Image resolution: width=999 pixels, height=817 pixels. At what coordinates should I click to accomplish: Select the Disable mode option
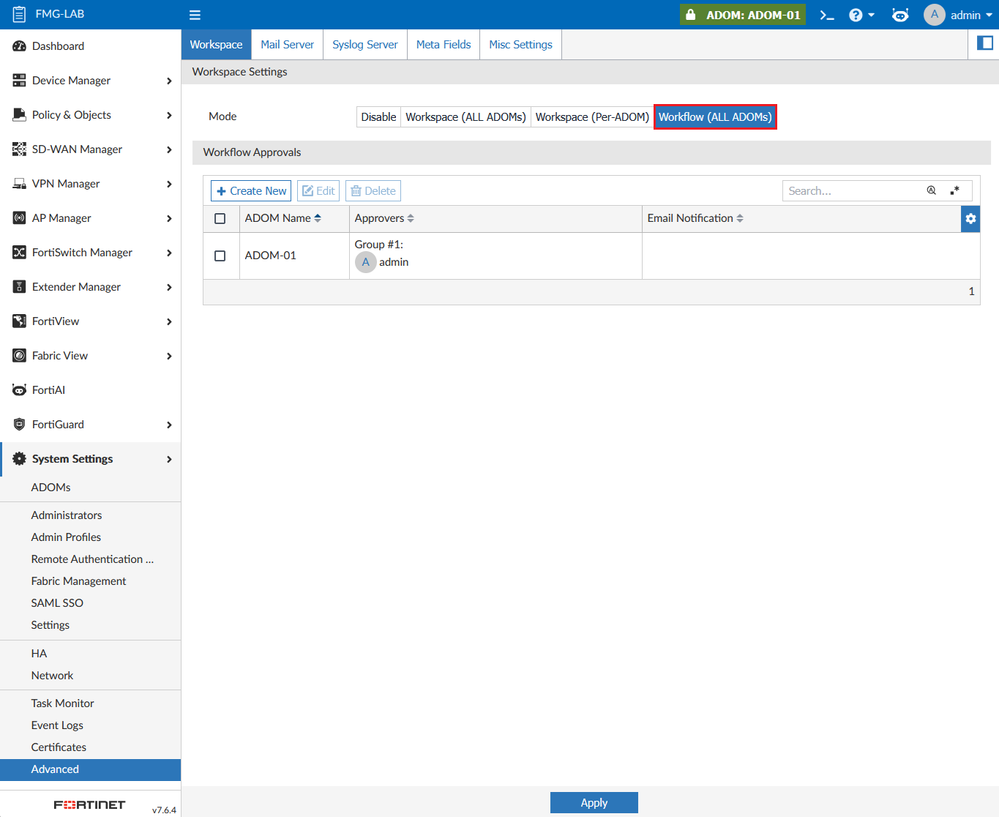pos(378,117)
